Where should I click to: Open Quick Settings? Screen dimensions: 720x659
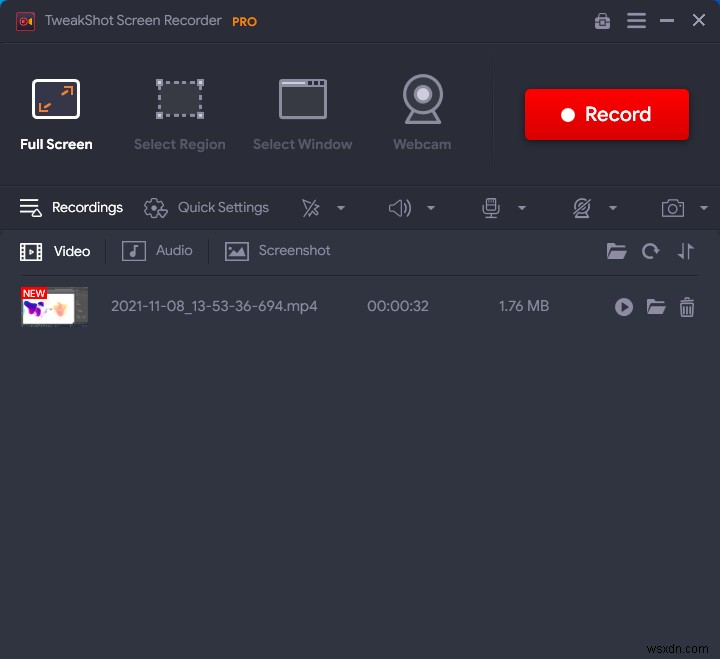[206, 208]
